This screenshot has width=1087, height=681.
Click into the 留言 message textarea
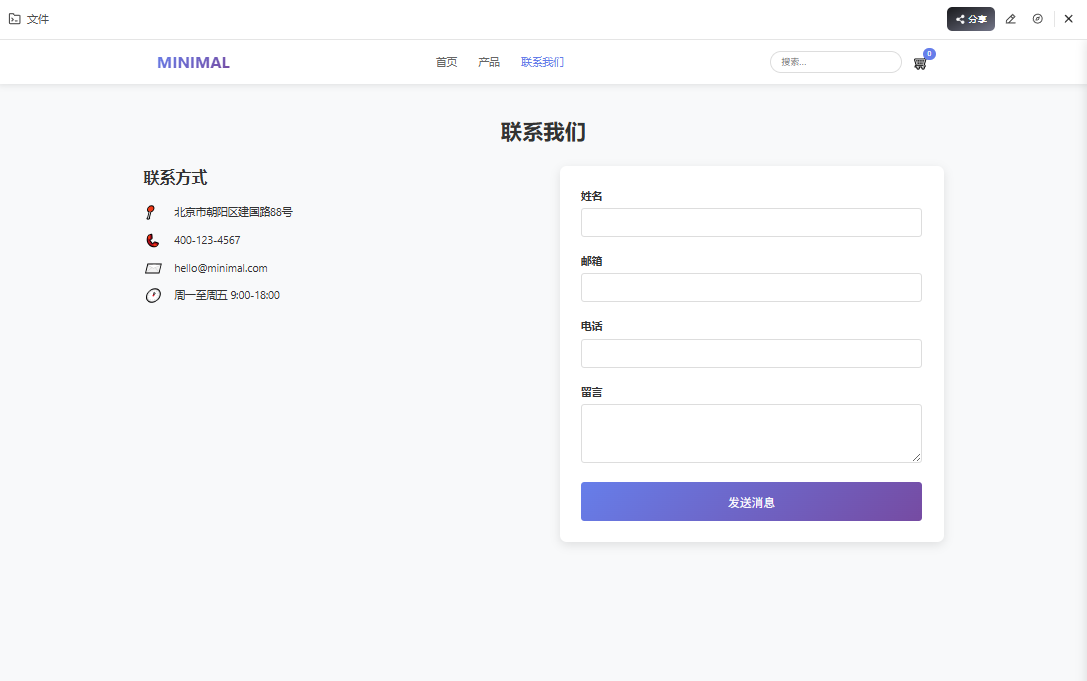pyautogui.click(x=751, y=433)
